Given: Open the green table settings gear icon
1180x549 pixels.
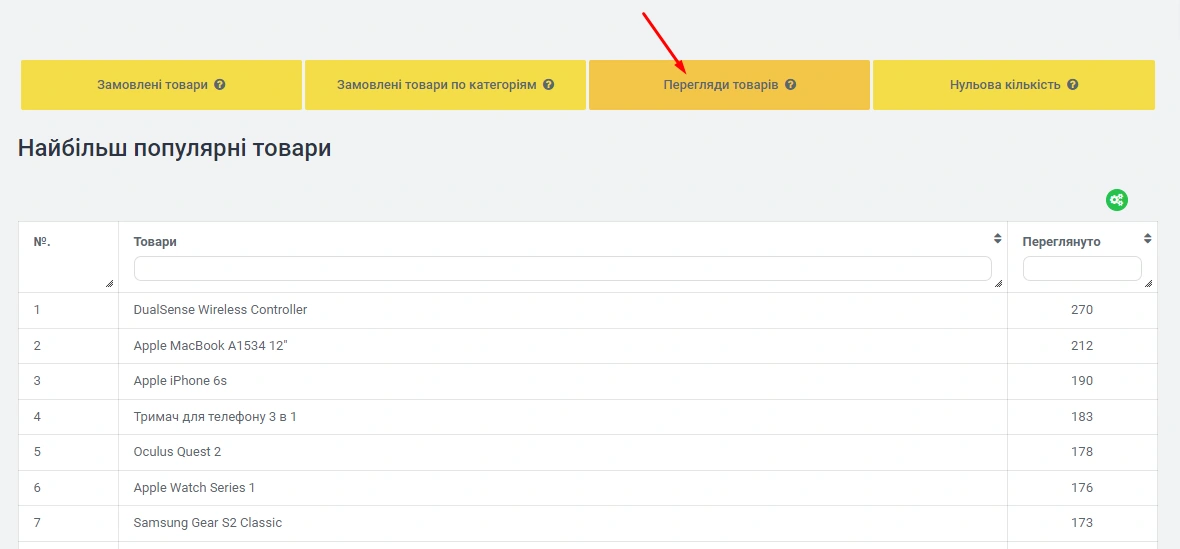Looking at the screenshot, I should (1116, 200).
